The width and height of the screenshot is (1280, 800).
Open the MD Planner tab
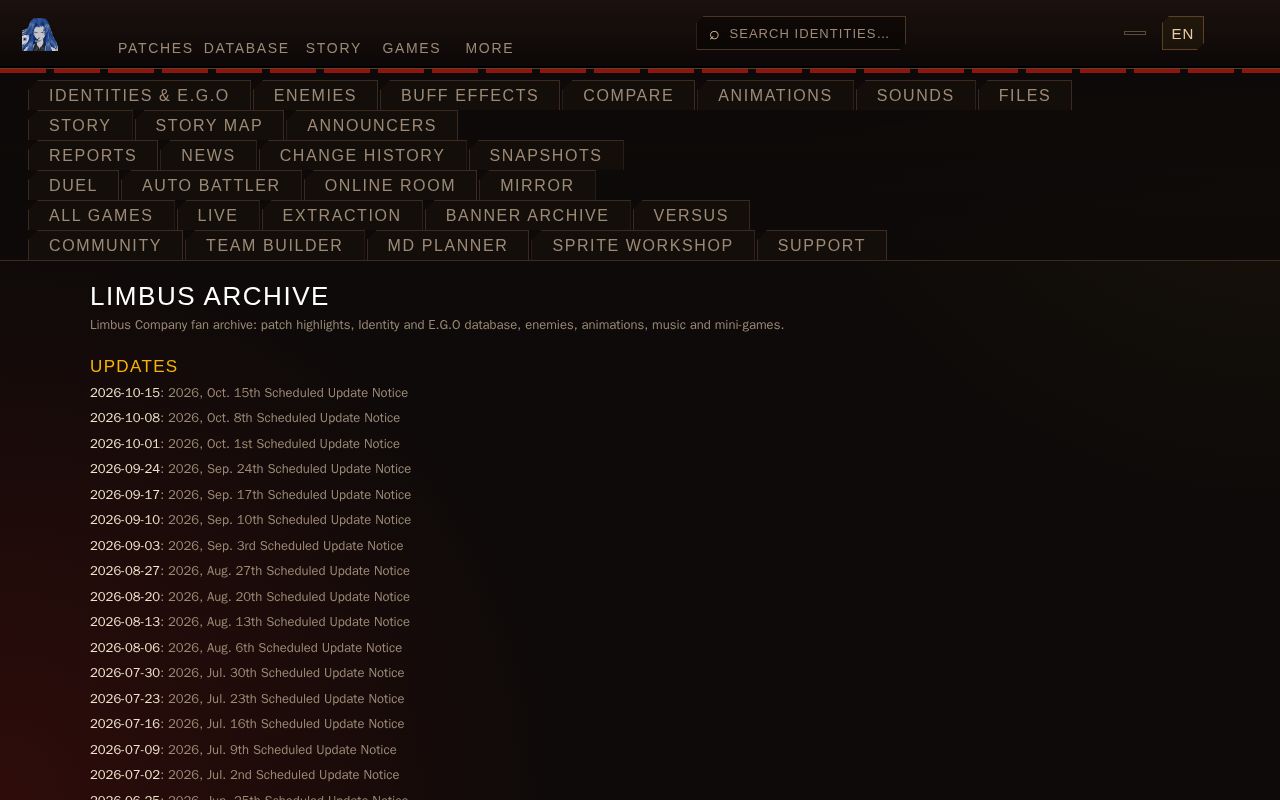click(x=447, y=245)
